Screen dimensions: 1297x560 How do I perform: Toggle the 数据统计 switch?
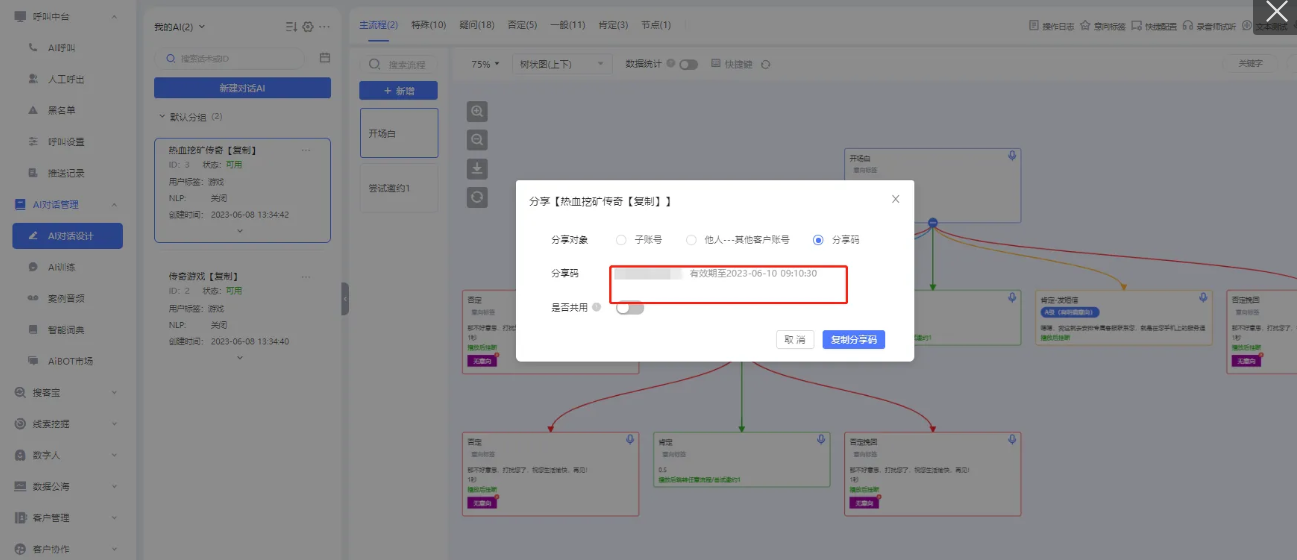[x=688, y=64]
